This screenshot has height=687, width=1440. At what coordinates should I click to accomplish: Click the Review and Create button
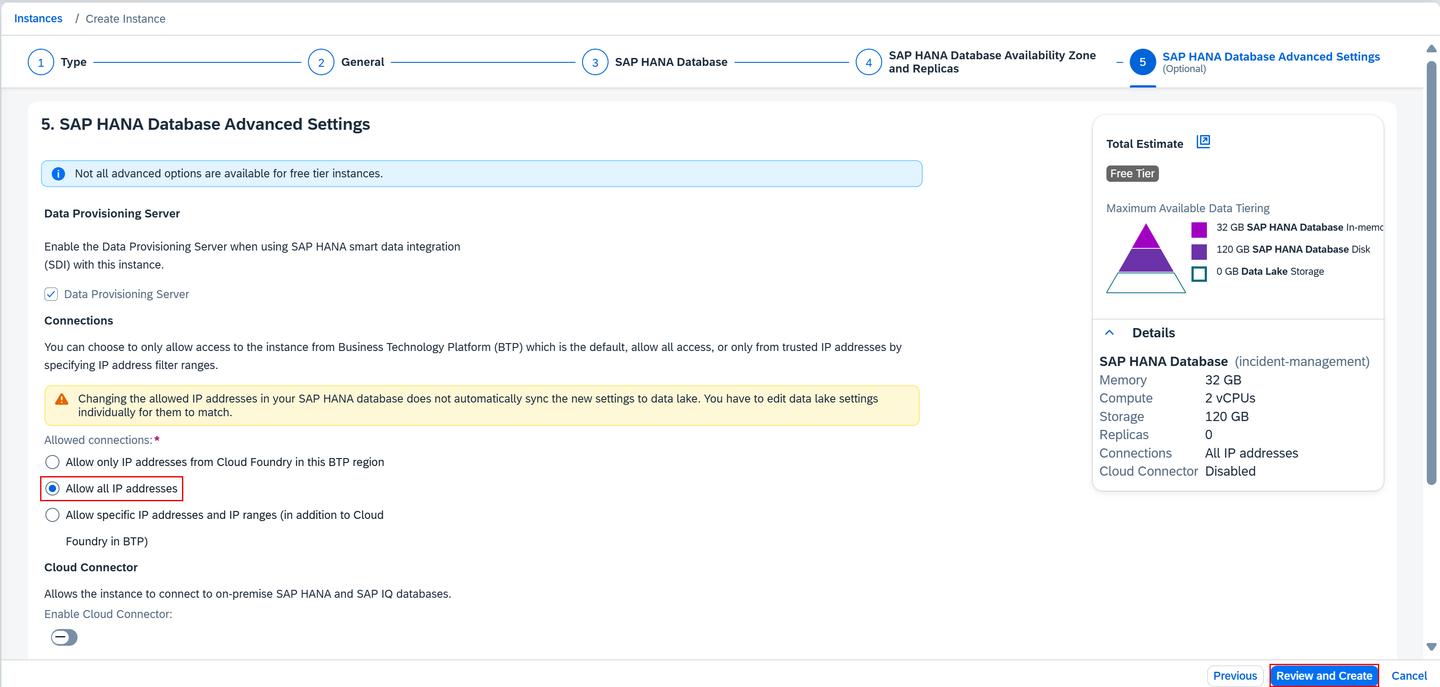[x=1324, y=676]
